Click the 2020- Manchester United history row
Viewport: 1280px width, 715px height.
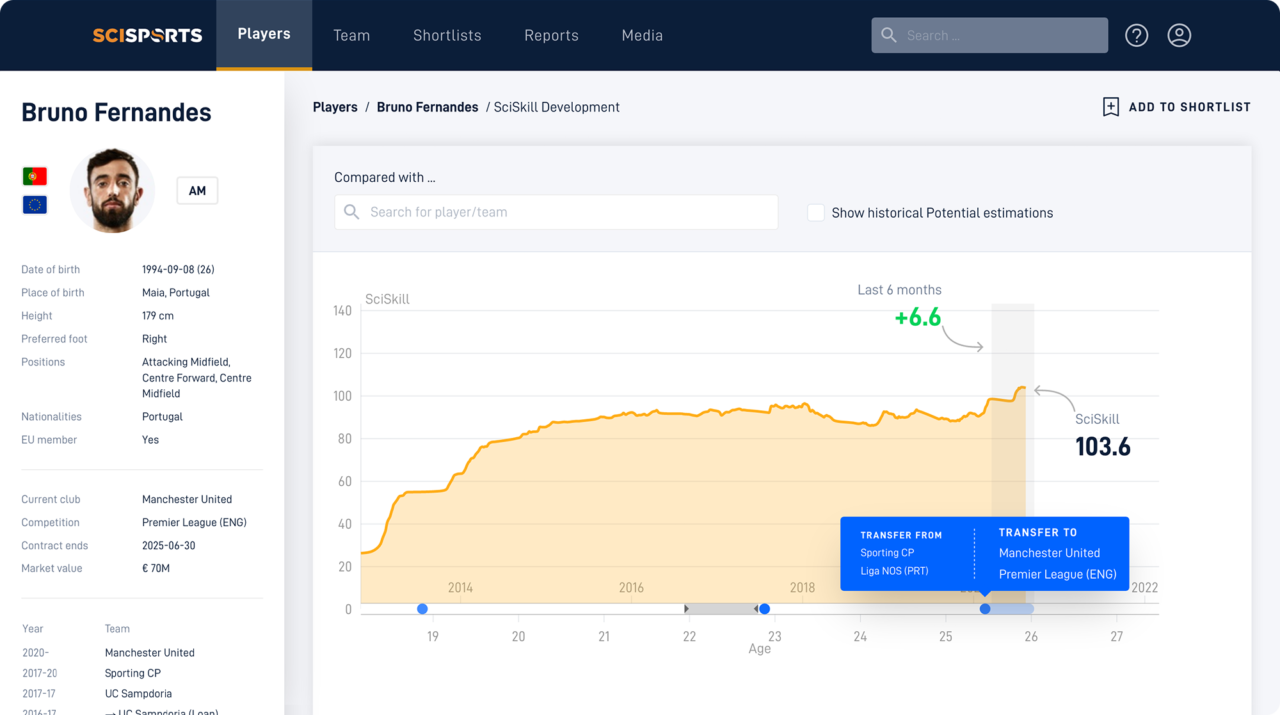[108, 652]
